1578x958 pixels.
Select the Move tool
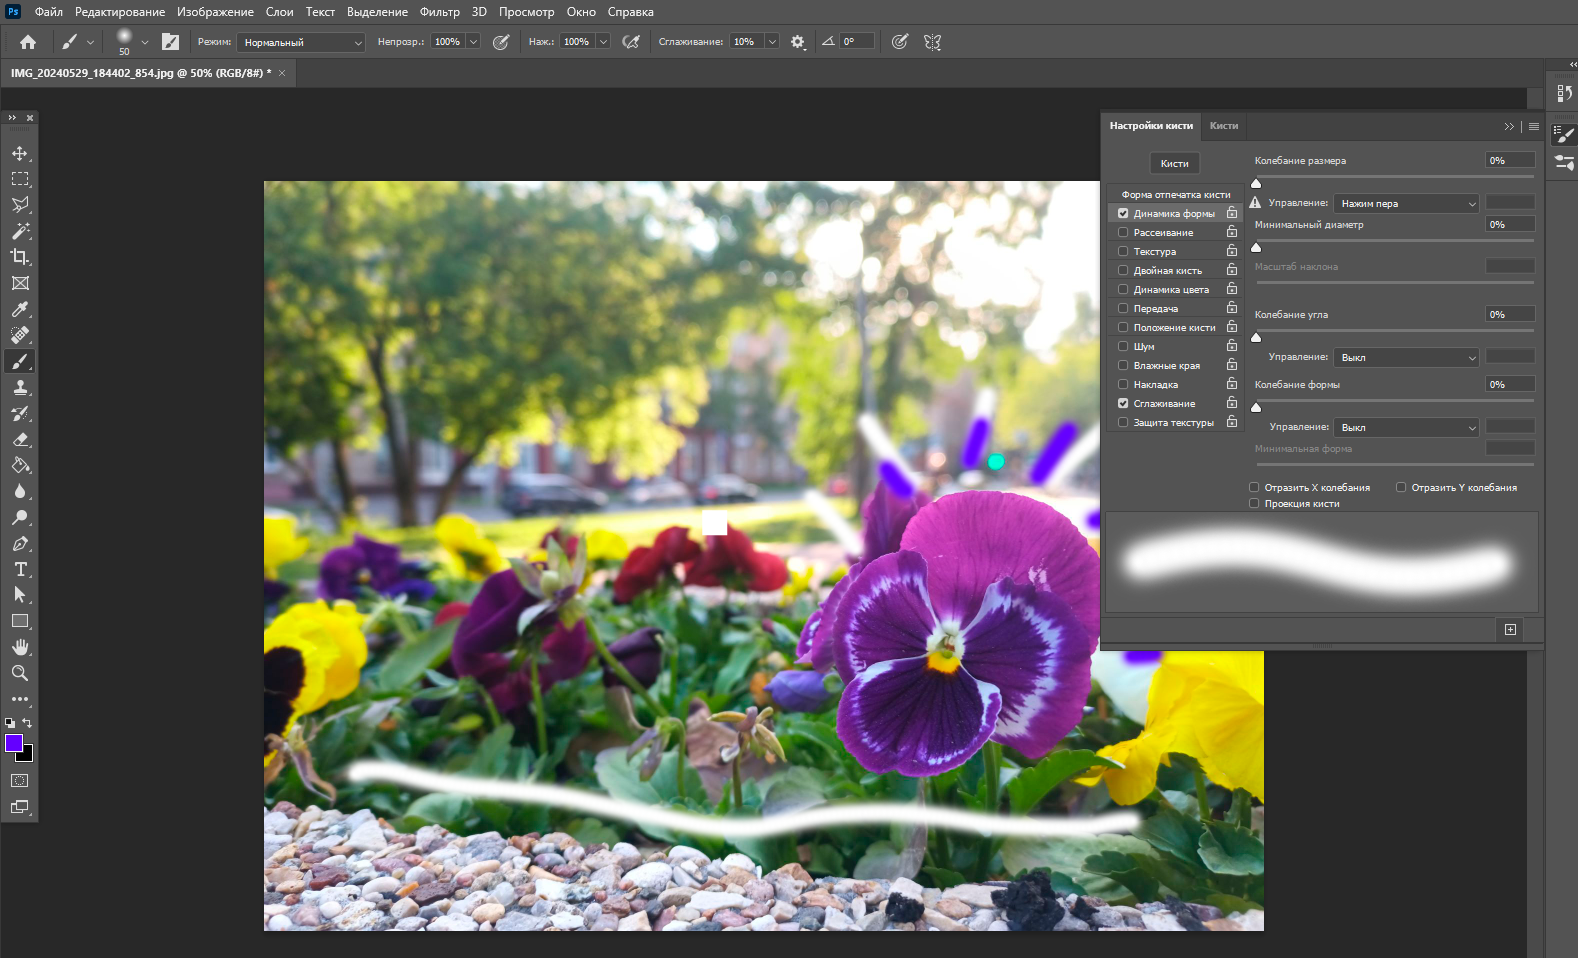(20, 153)
